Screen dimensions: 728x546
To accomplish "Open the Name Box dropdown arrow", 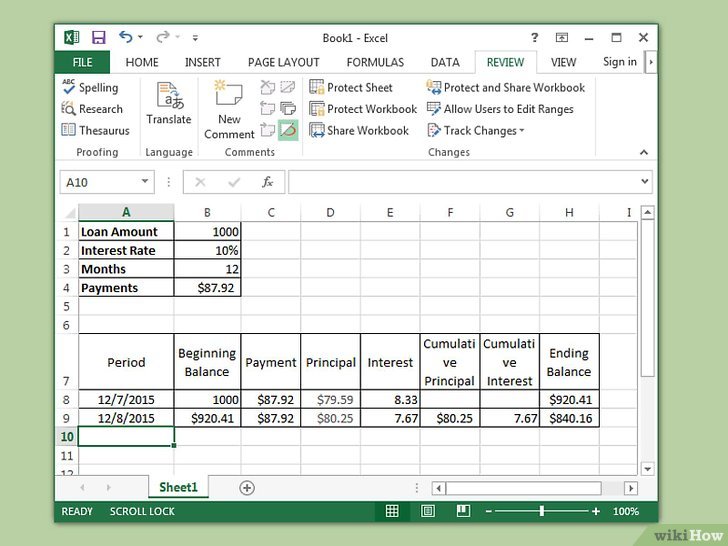I will click(x=145, y=182).
